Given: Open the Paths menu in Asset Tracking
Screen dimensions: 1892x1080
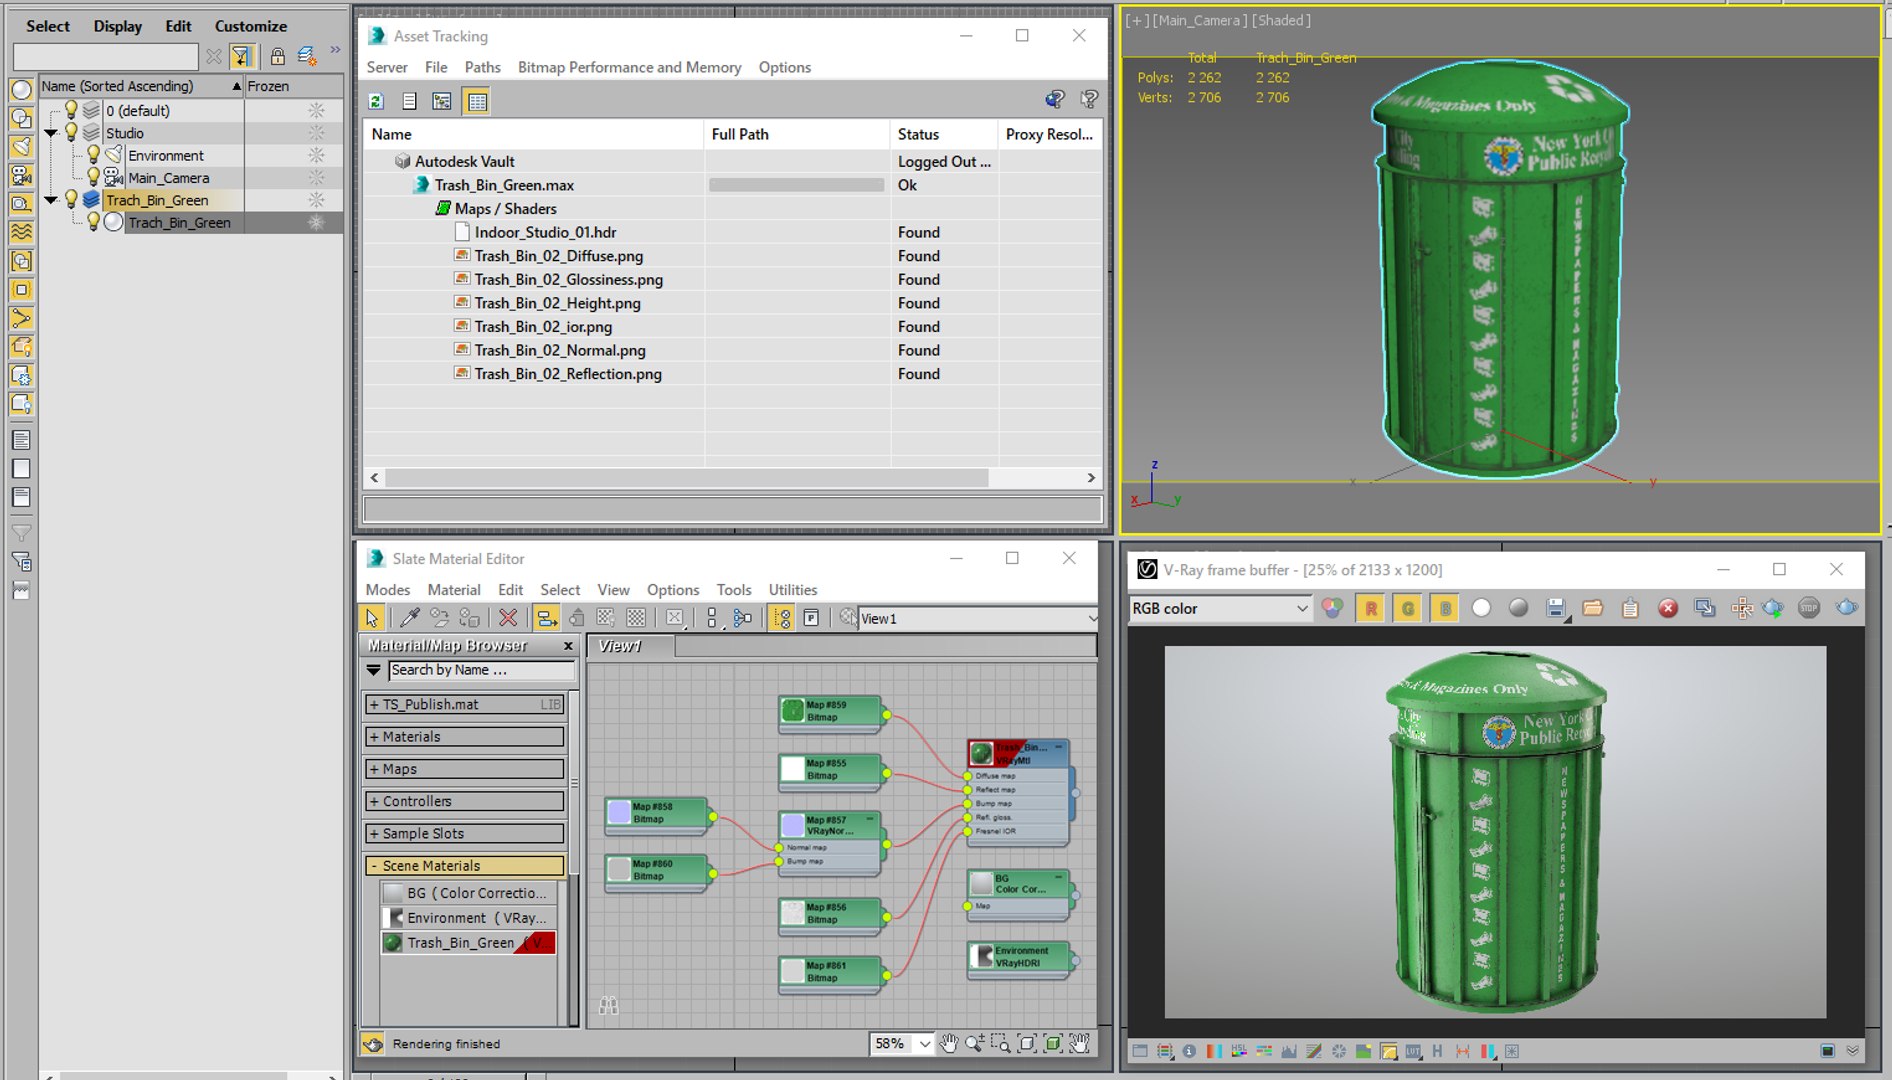Looking at the screenshot, I should [482, 67].
